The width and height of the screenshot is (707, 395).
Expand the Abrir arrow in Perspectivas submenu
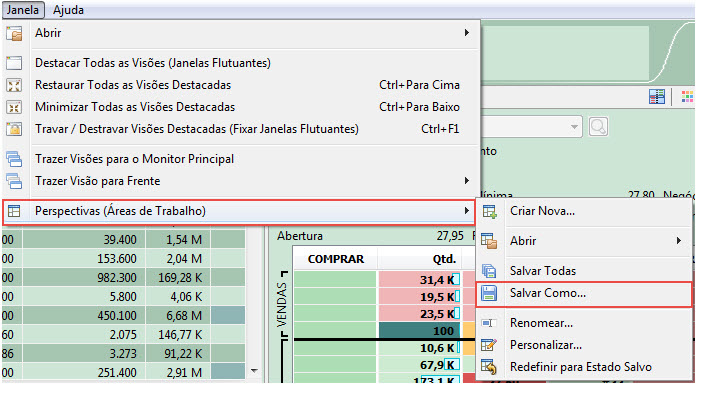point(678,241)
